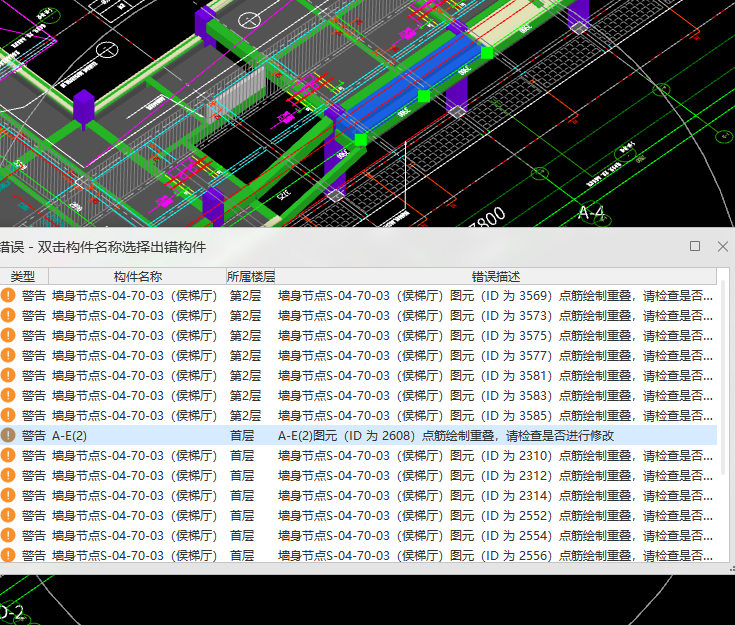Click the warning icon for ID 3577 row
The image size is (735, 625).
(x=8, y=355)
